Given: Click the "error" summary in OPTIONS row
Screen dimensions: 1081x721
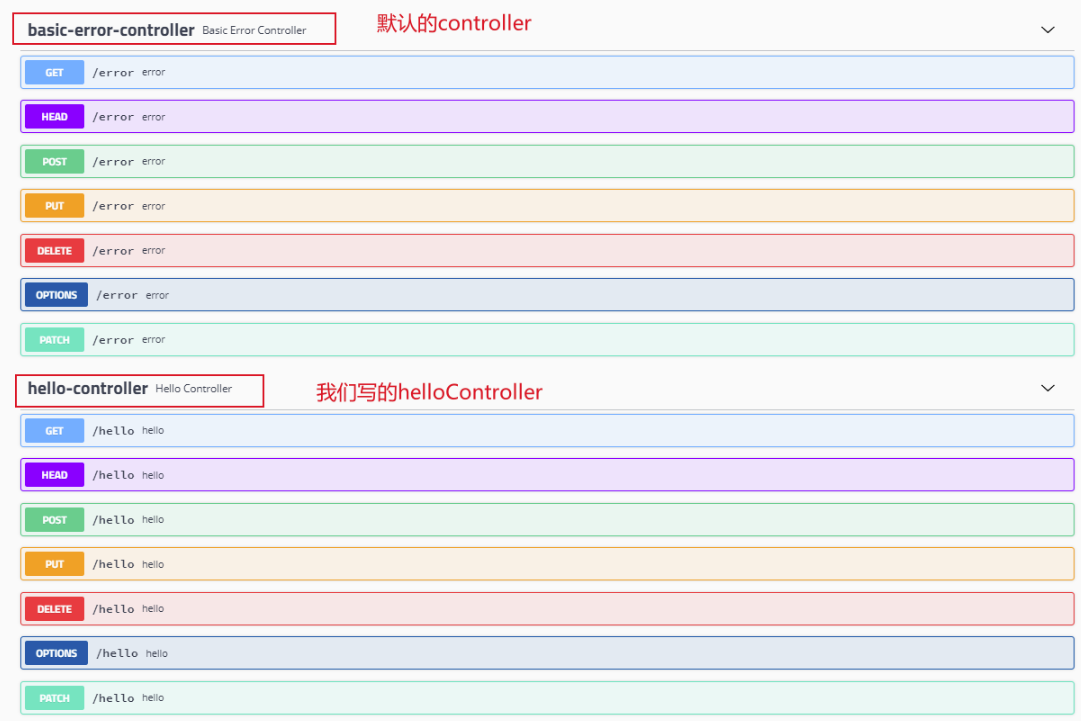Looking at the screenshot, I should (x=157, y=295).
